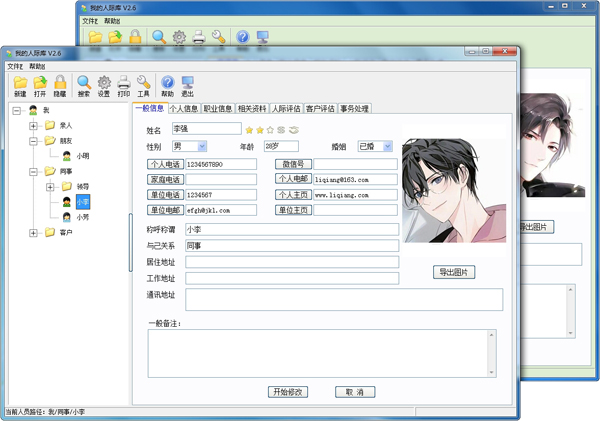600x421 pixels.
Task: Expand the 客户 folder in the tree
Action: tap(34, 232)
